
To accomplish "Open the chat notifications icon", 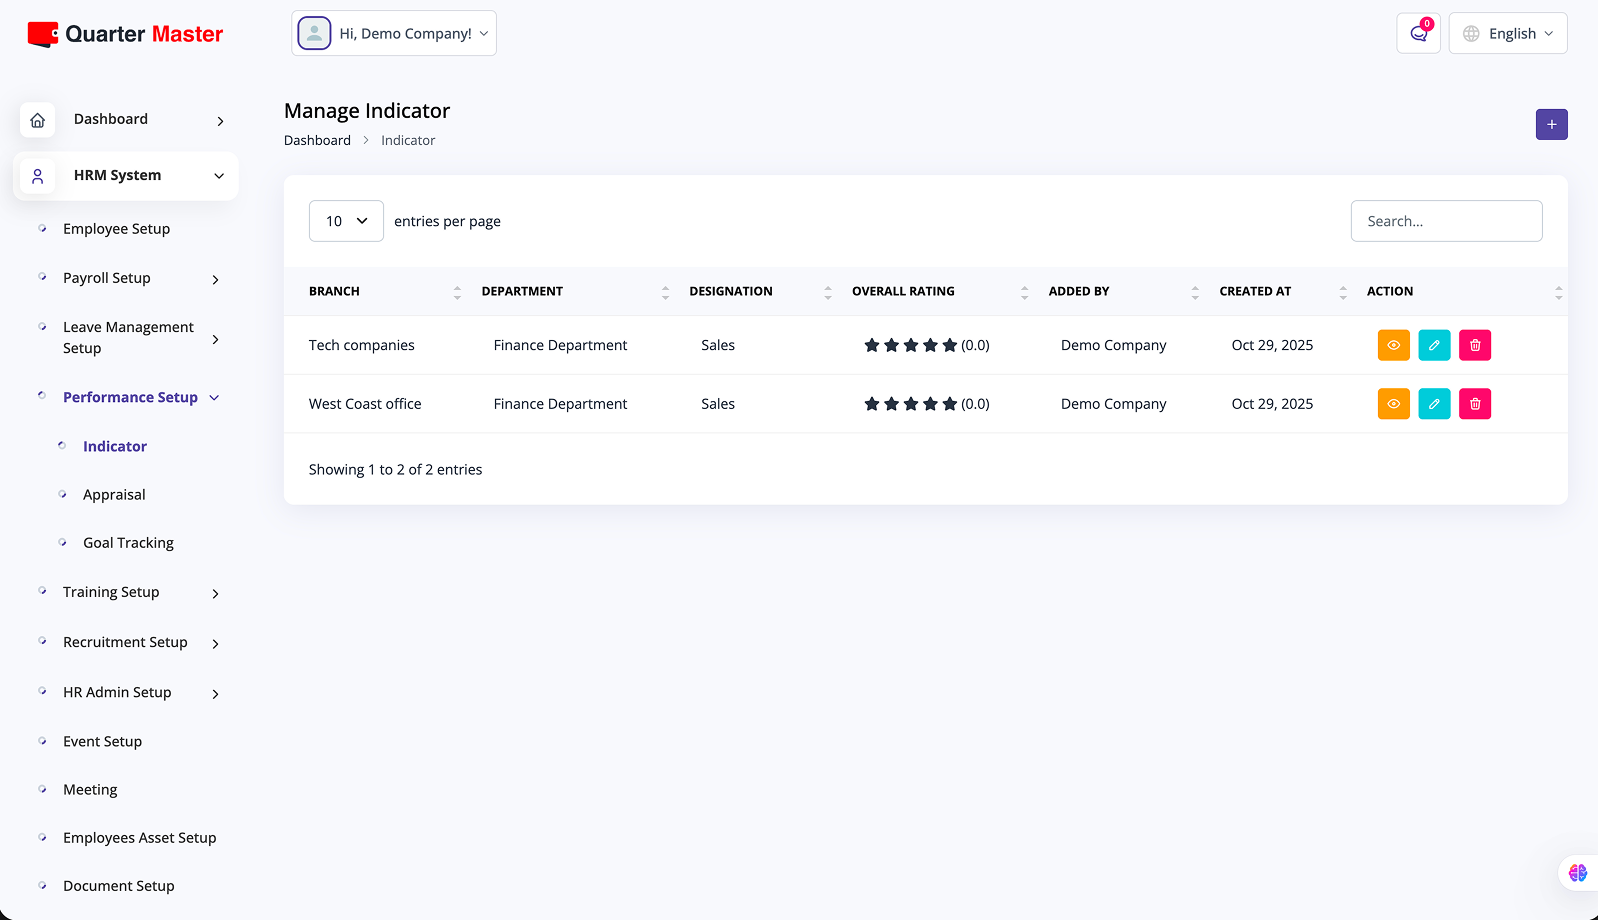I will pos(1418,34).
